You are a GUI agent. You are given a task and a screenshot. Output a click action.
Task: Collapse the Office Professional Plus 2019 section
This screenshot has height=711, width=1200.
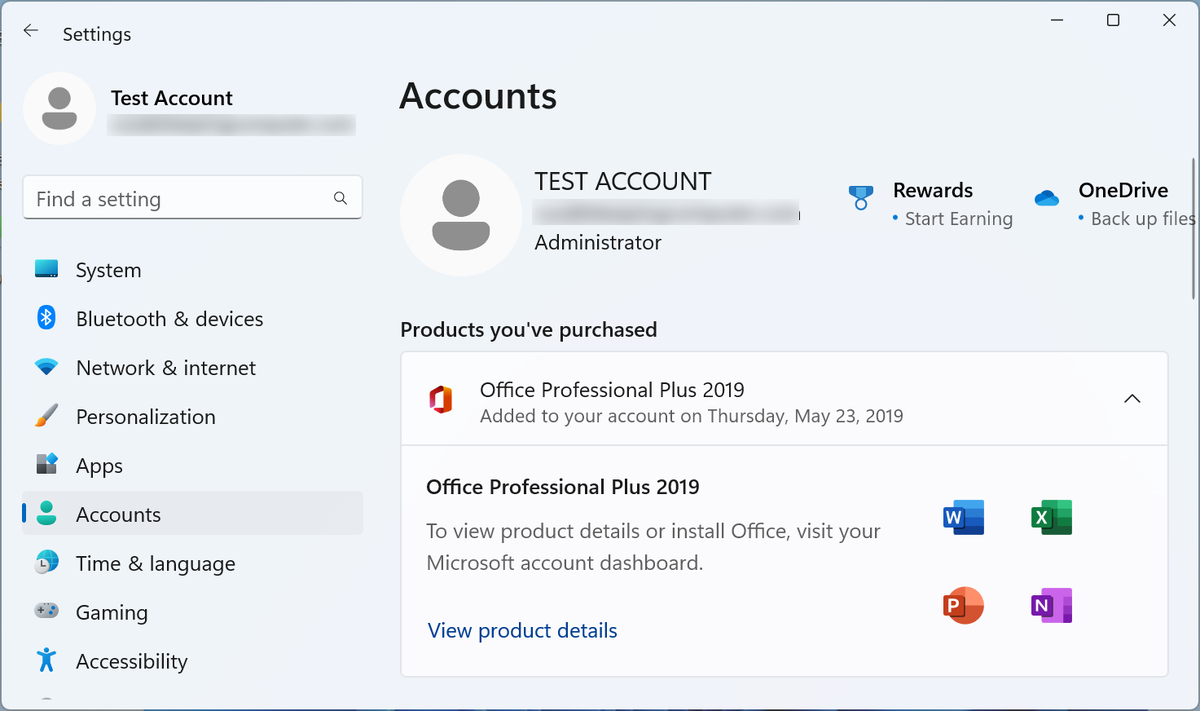[1132, 399]
